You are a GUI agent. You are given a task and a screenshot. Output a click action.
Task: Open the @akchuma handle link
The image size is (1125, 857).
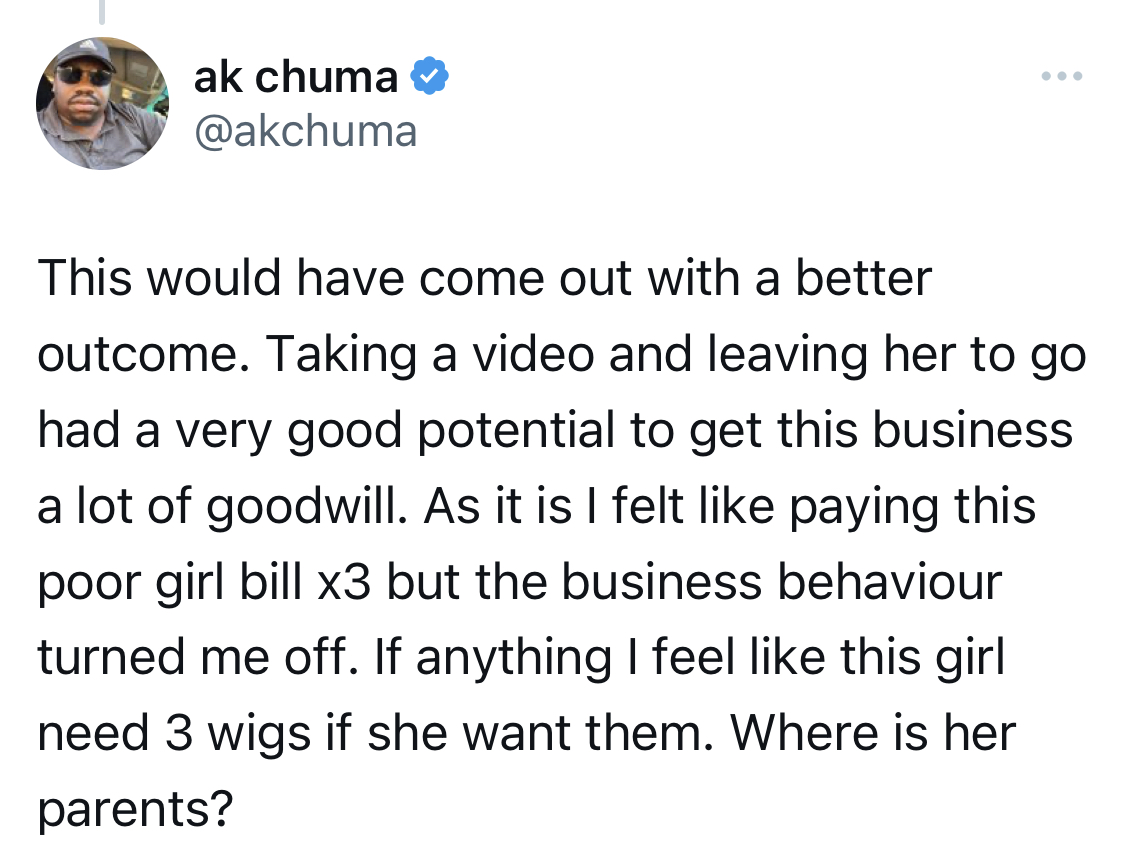coord(306,131)
